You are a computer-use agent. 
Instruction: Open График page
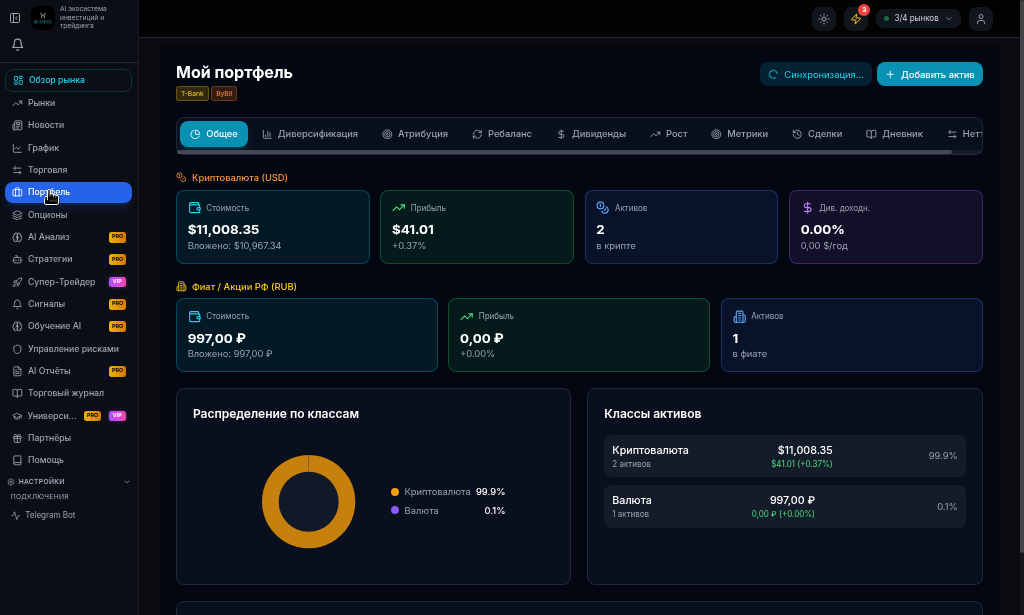point(69,148)
